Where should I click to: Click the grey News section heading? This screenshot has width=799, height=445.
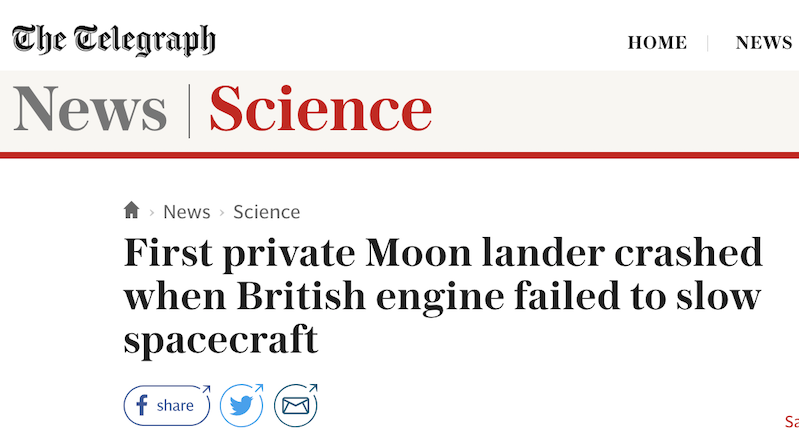[x=90, y=110]
